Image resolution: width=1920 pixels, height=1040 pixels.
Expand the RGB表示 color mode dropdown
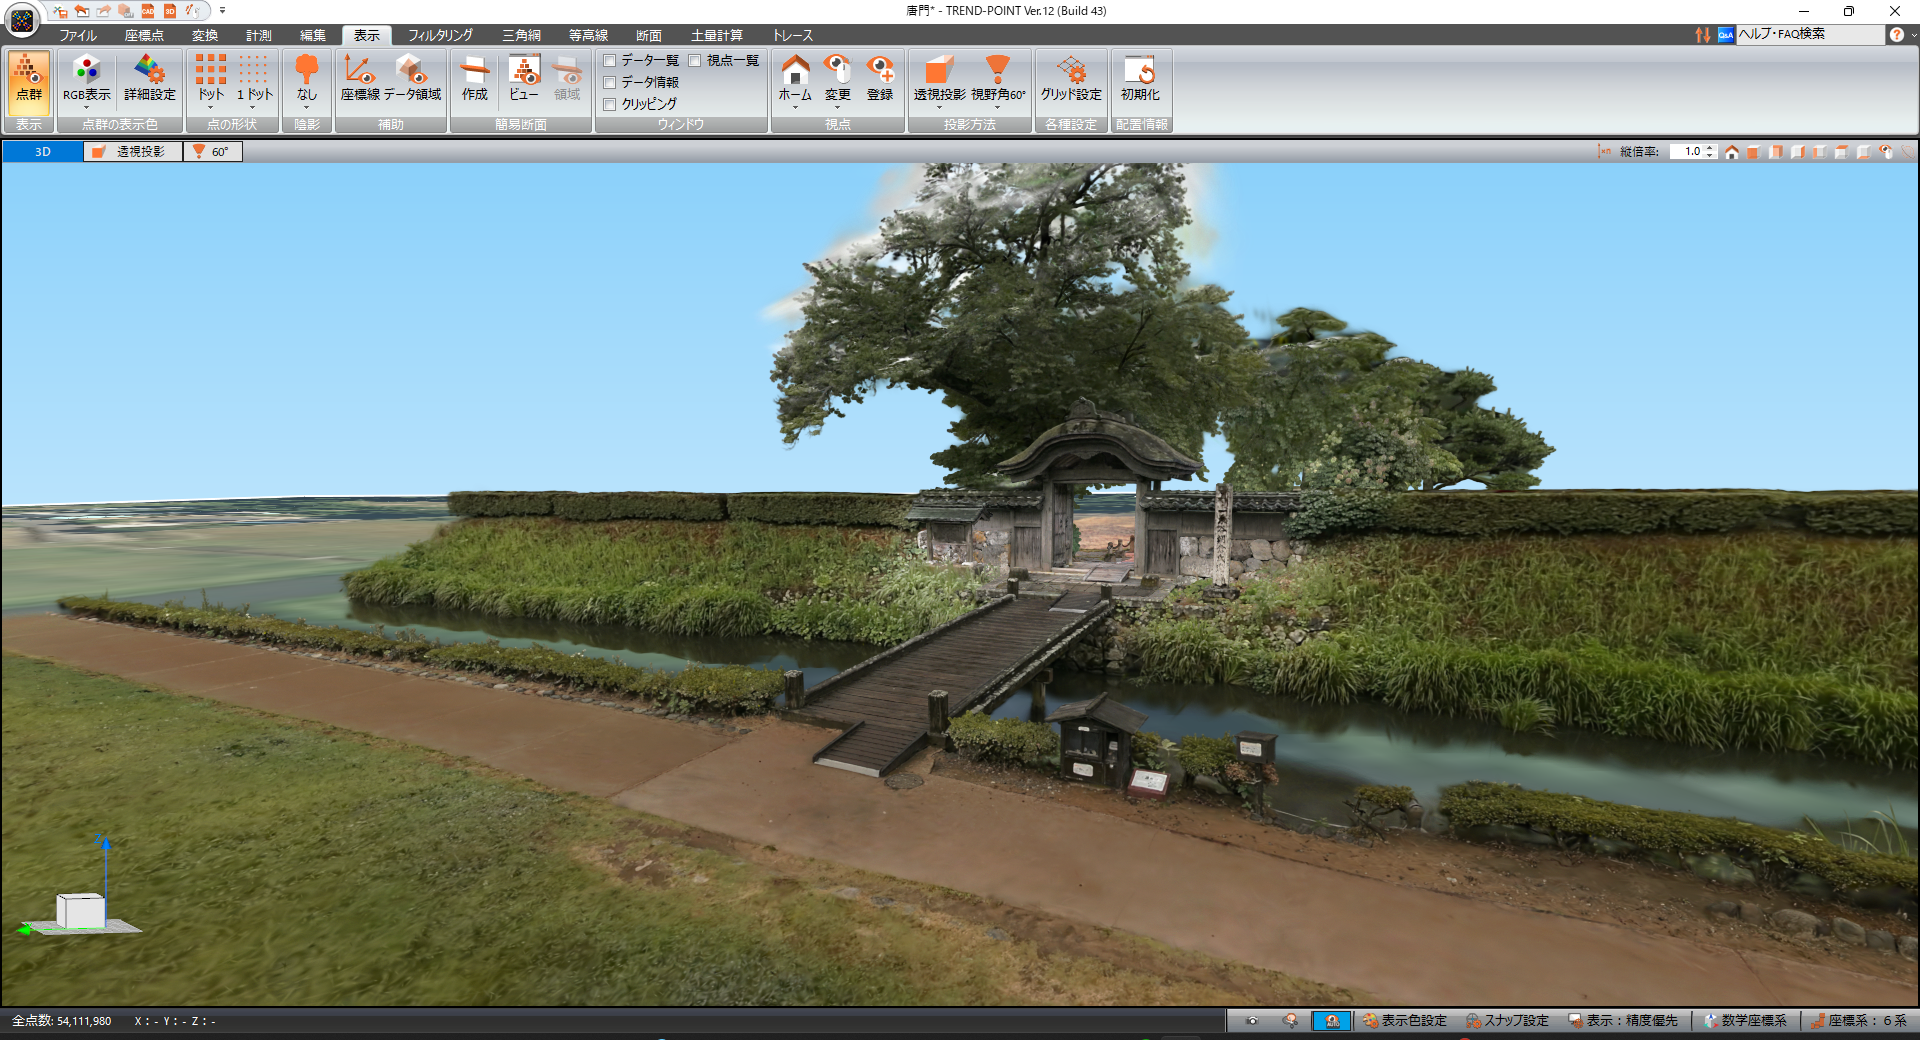[87, 106]
